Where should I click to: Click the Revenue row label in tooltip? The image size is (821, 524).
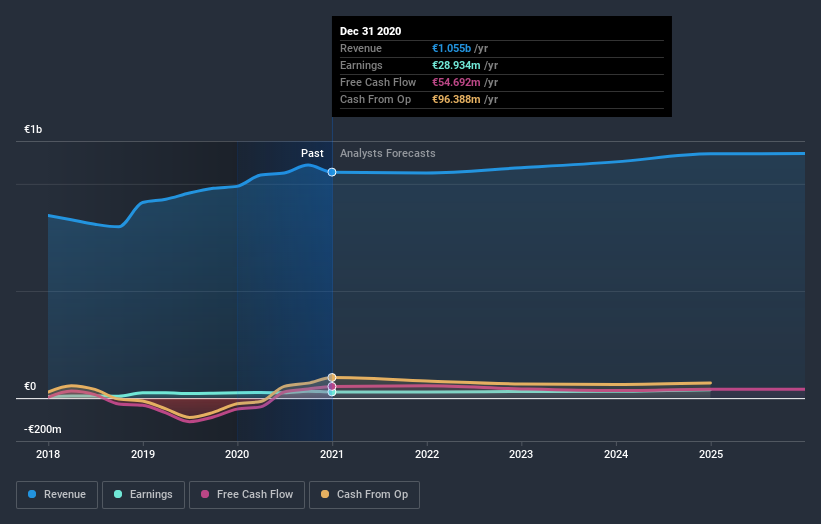point(361,48)
